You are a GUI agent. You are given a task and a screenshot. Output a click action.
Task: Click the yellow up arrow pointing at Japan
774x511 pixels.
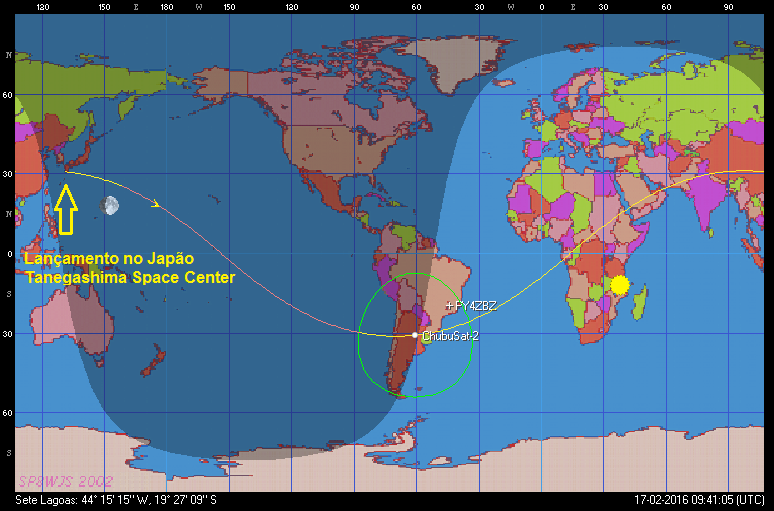[x=67, y=209]
